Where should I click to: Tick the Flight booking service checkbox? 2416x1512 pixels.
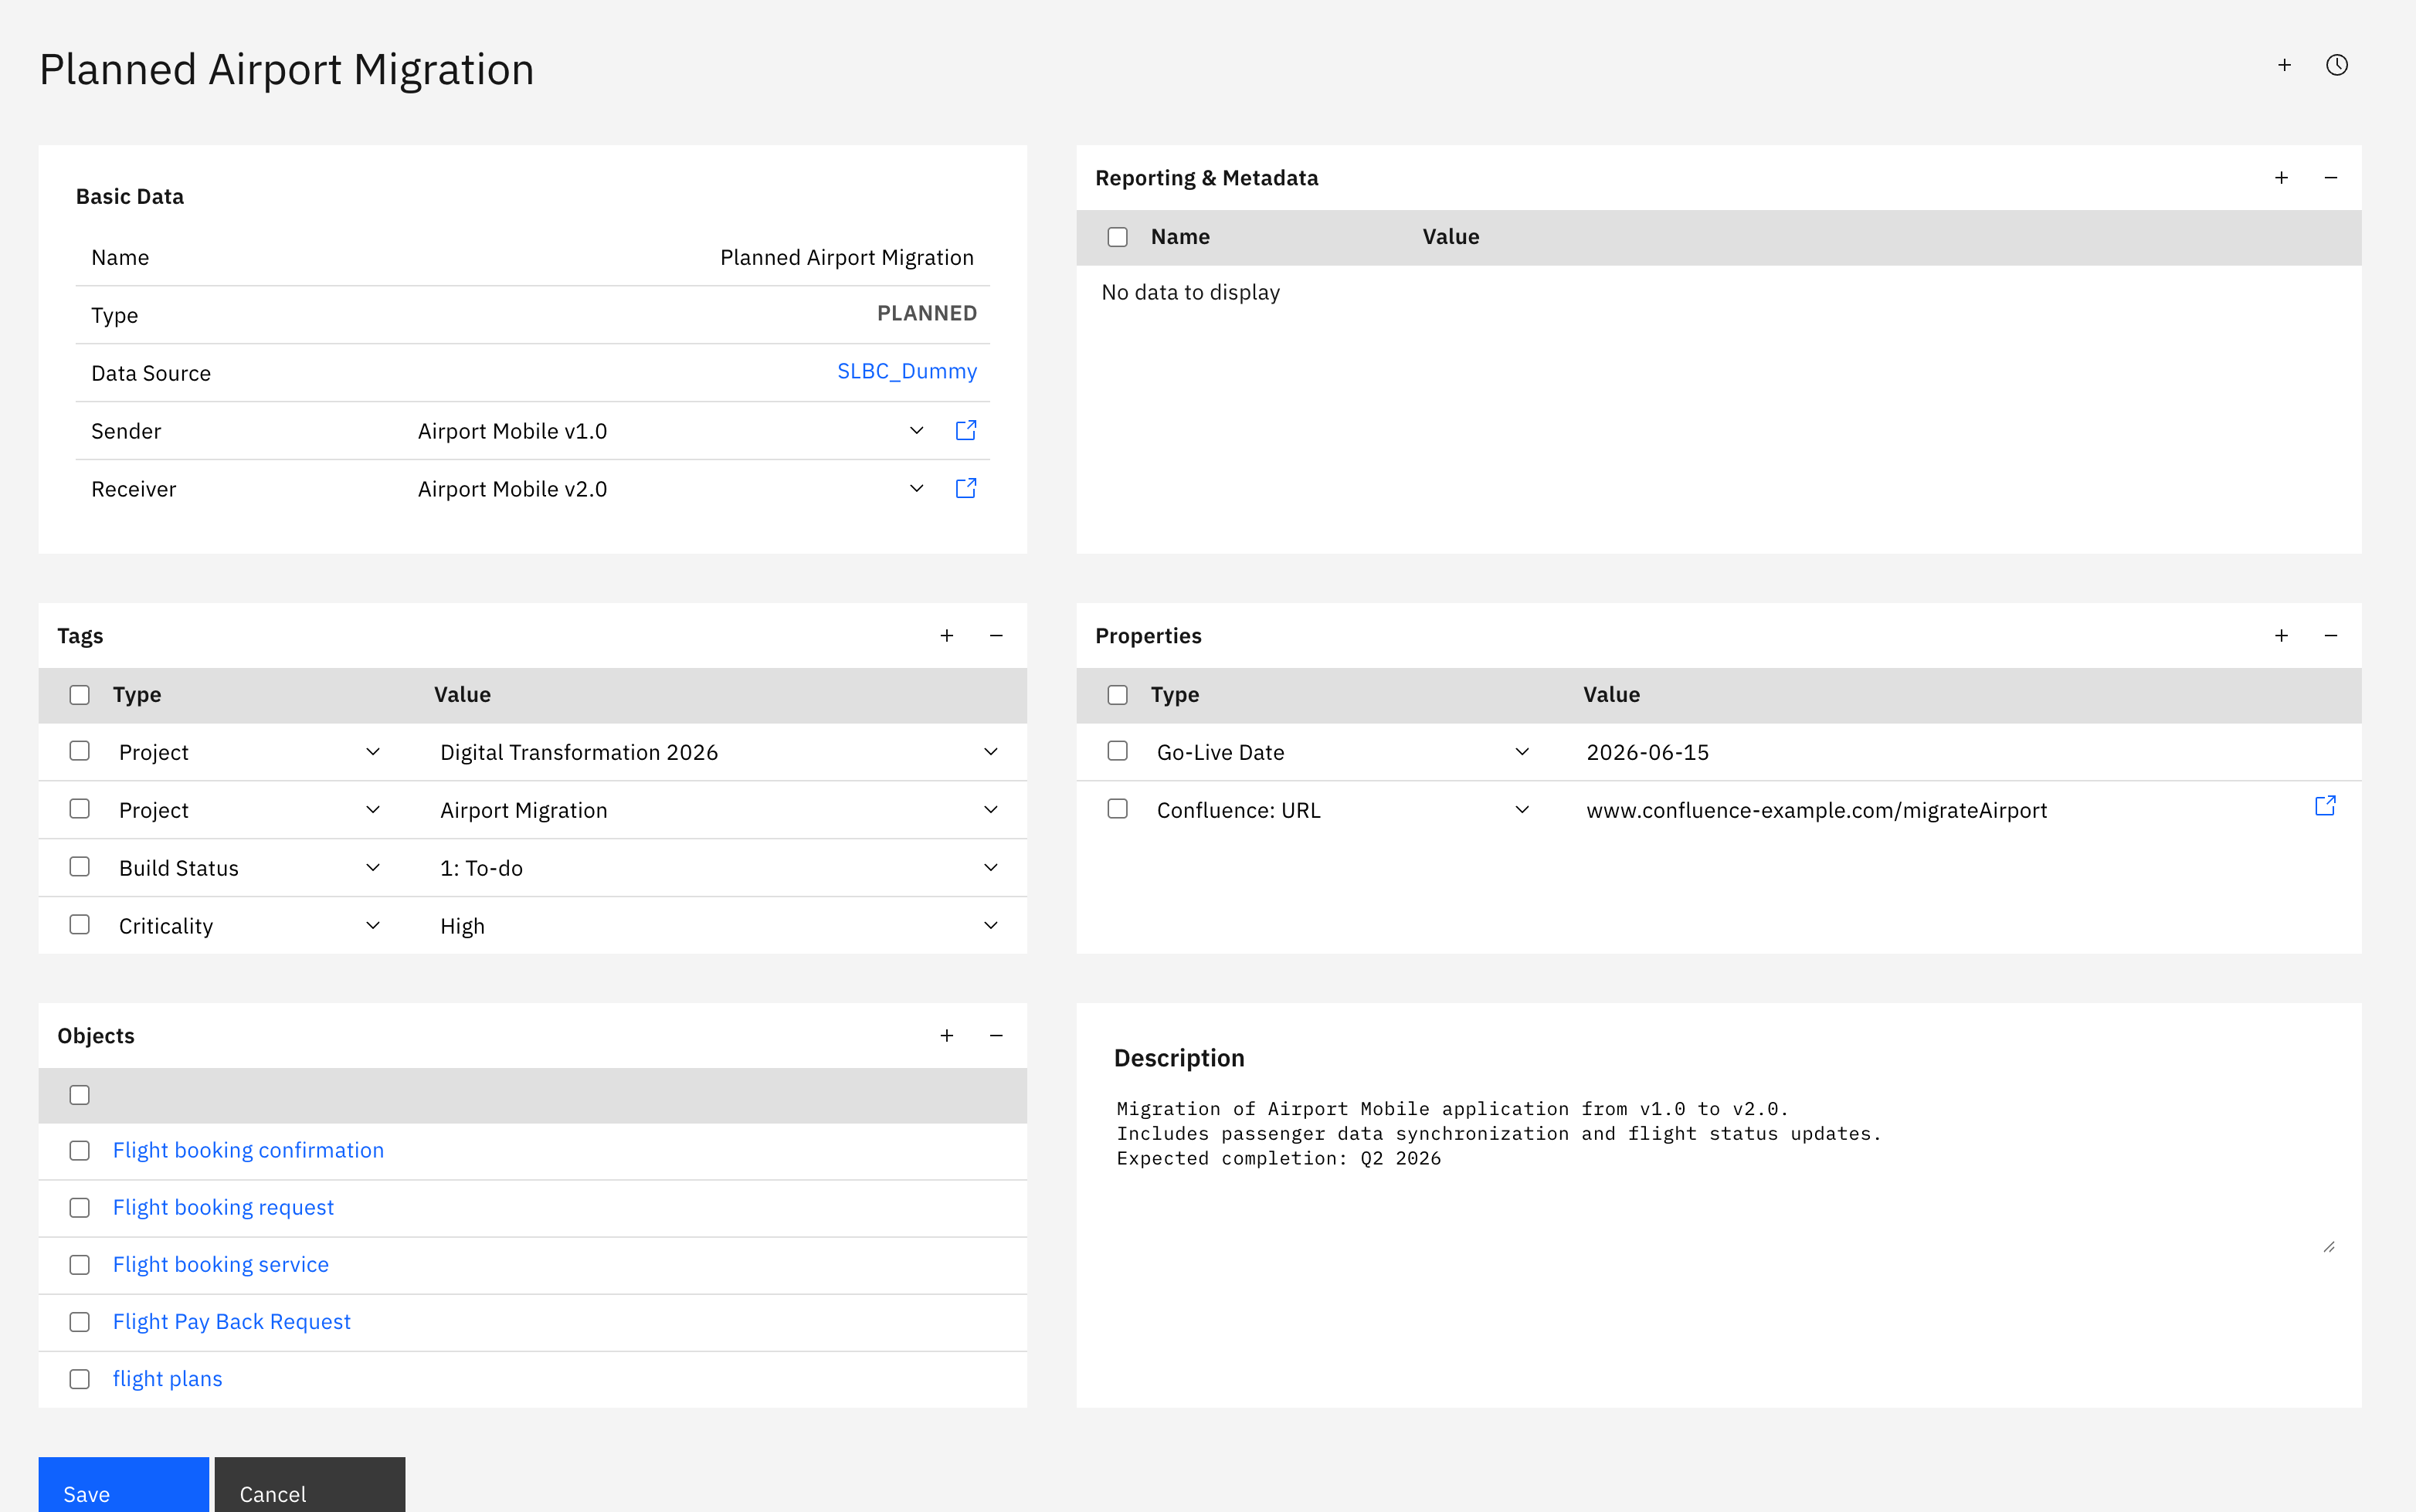tap(80, 1265)
